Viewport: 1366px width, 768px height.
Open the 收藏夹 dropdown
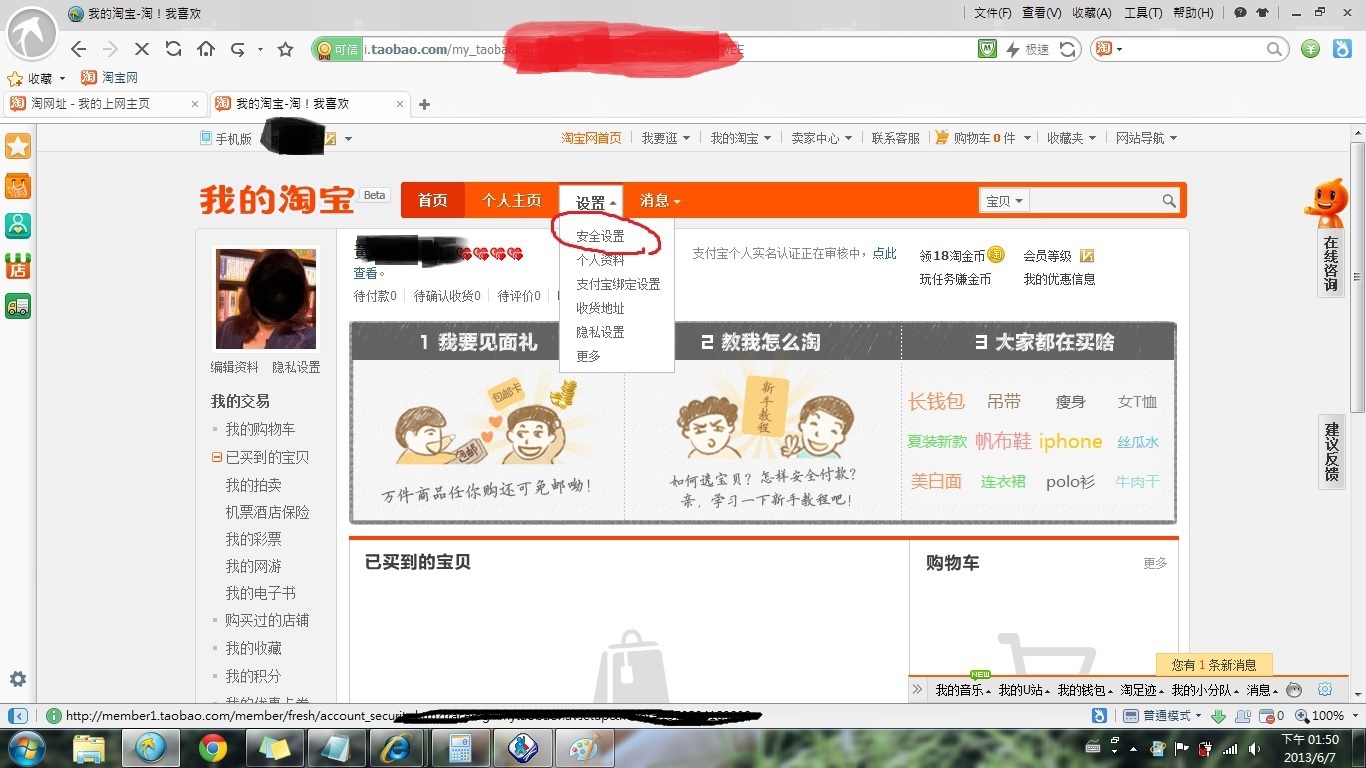1071,138
